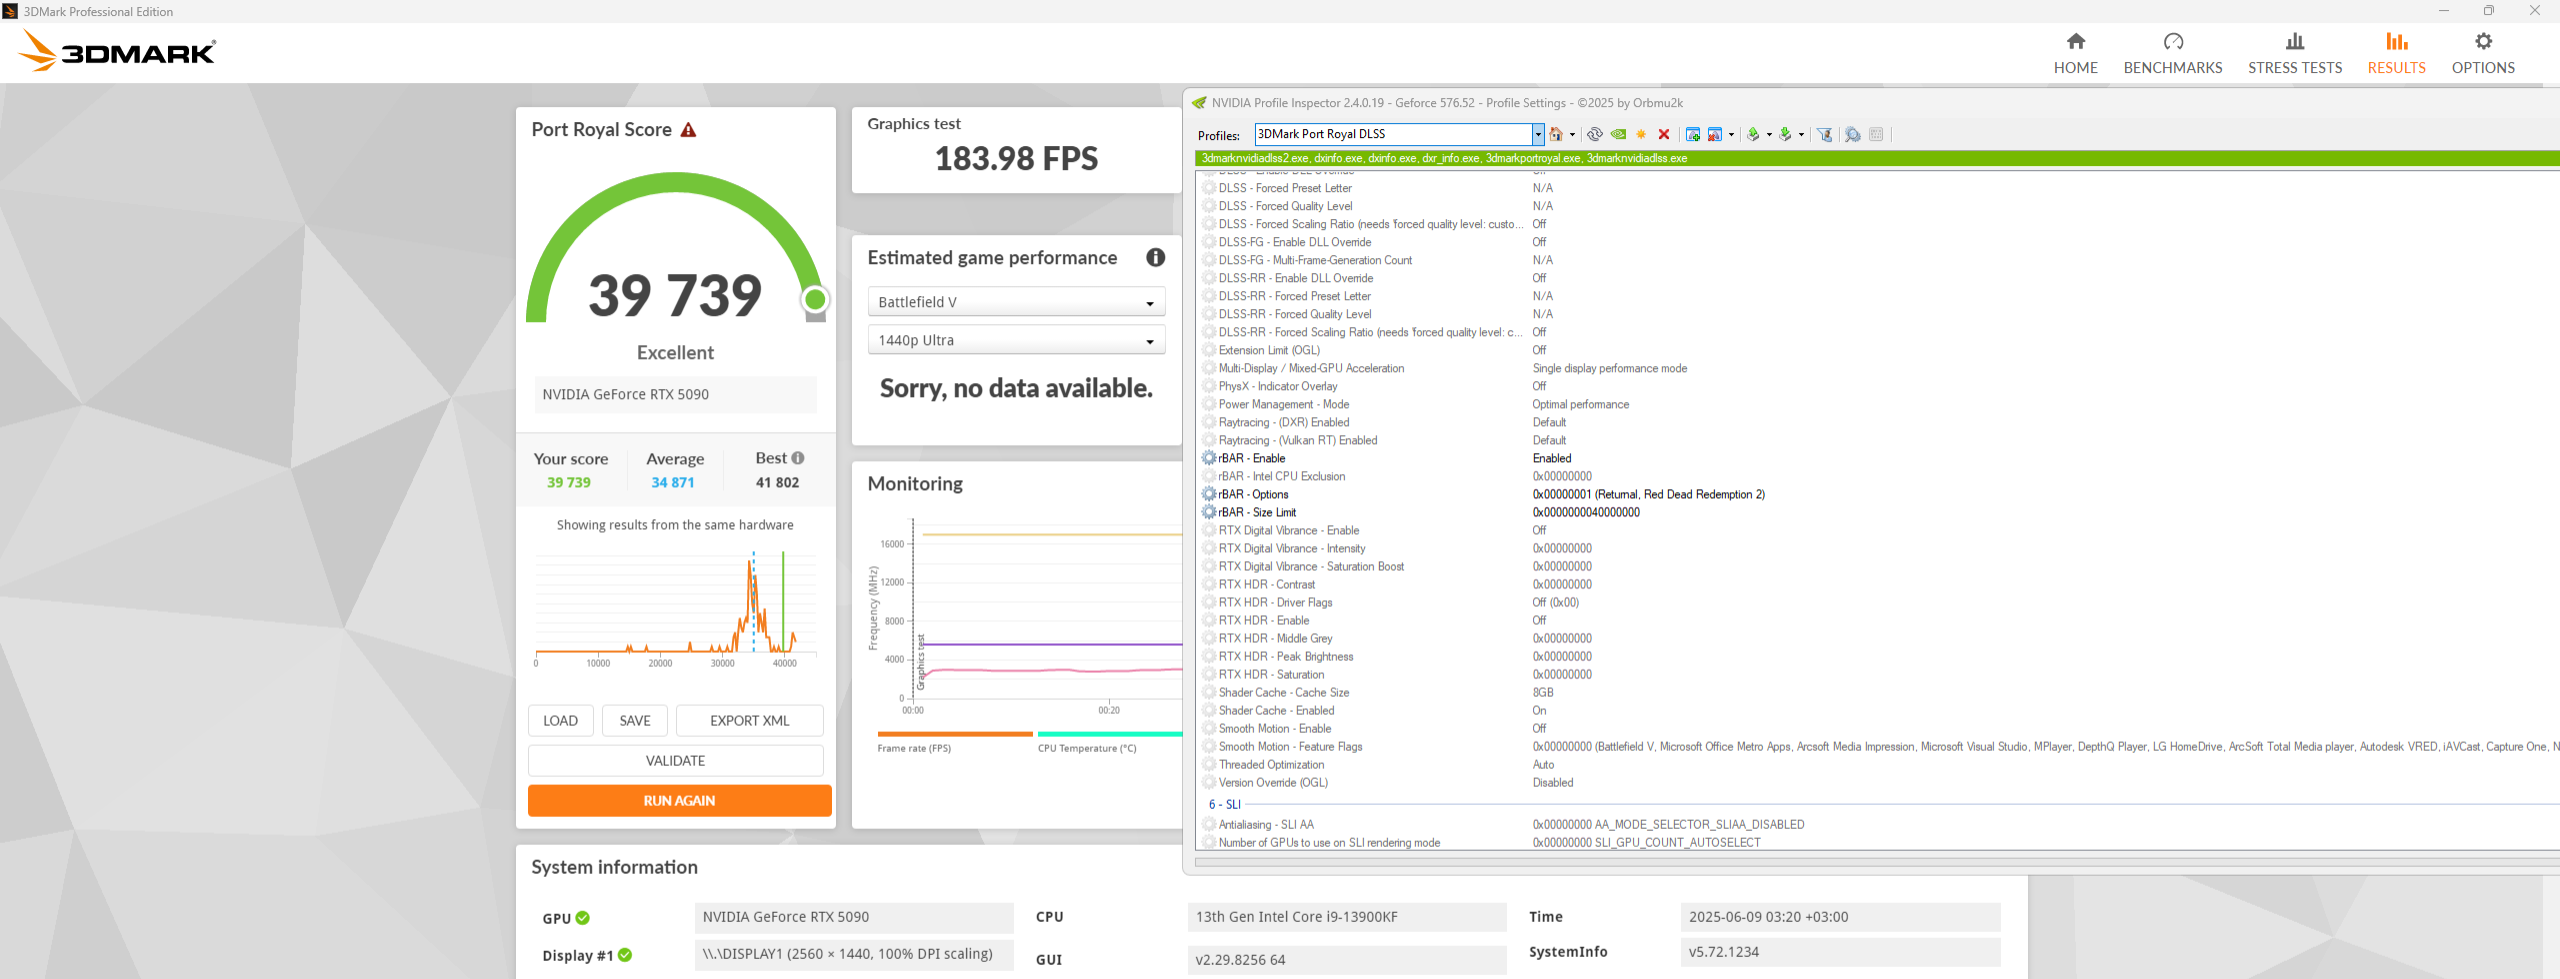Select the Antialiasing - SLI AA row
The height and width of the screenshot is (979, 2560).
coord(1880,825)
